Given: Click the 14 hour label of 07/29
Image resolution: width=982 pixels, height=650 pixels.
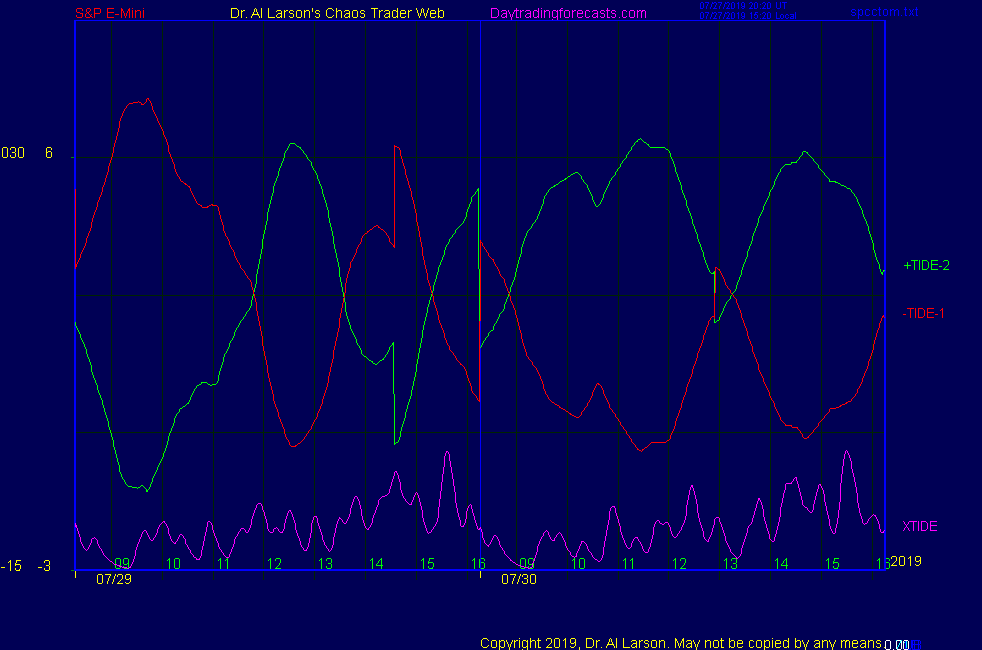Looking at the screenshot, I should click(376, 564).
